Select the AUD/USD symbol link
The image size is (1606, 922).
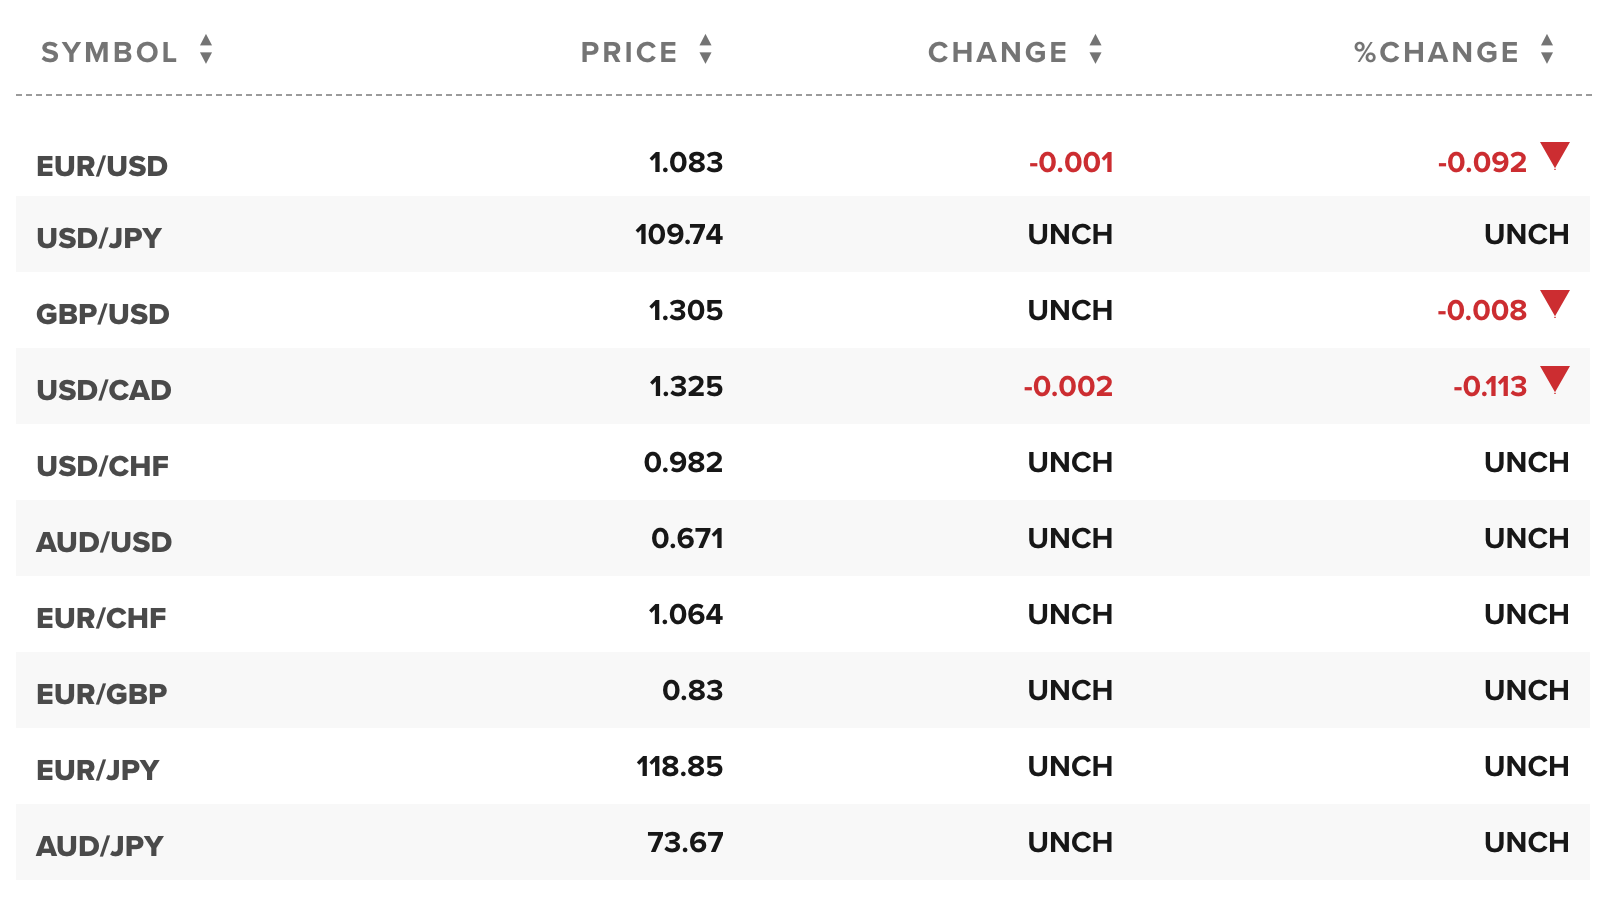coord(104,542)
